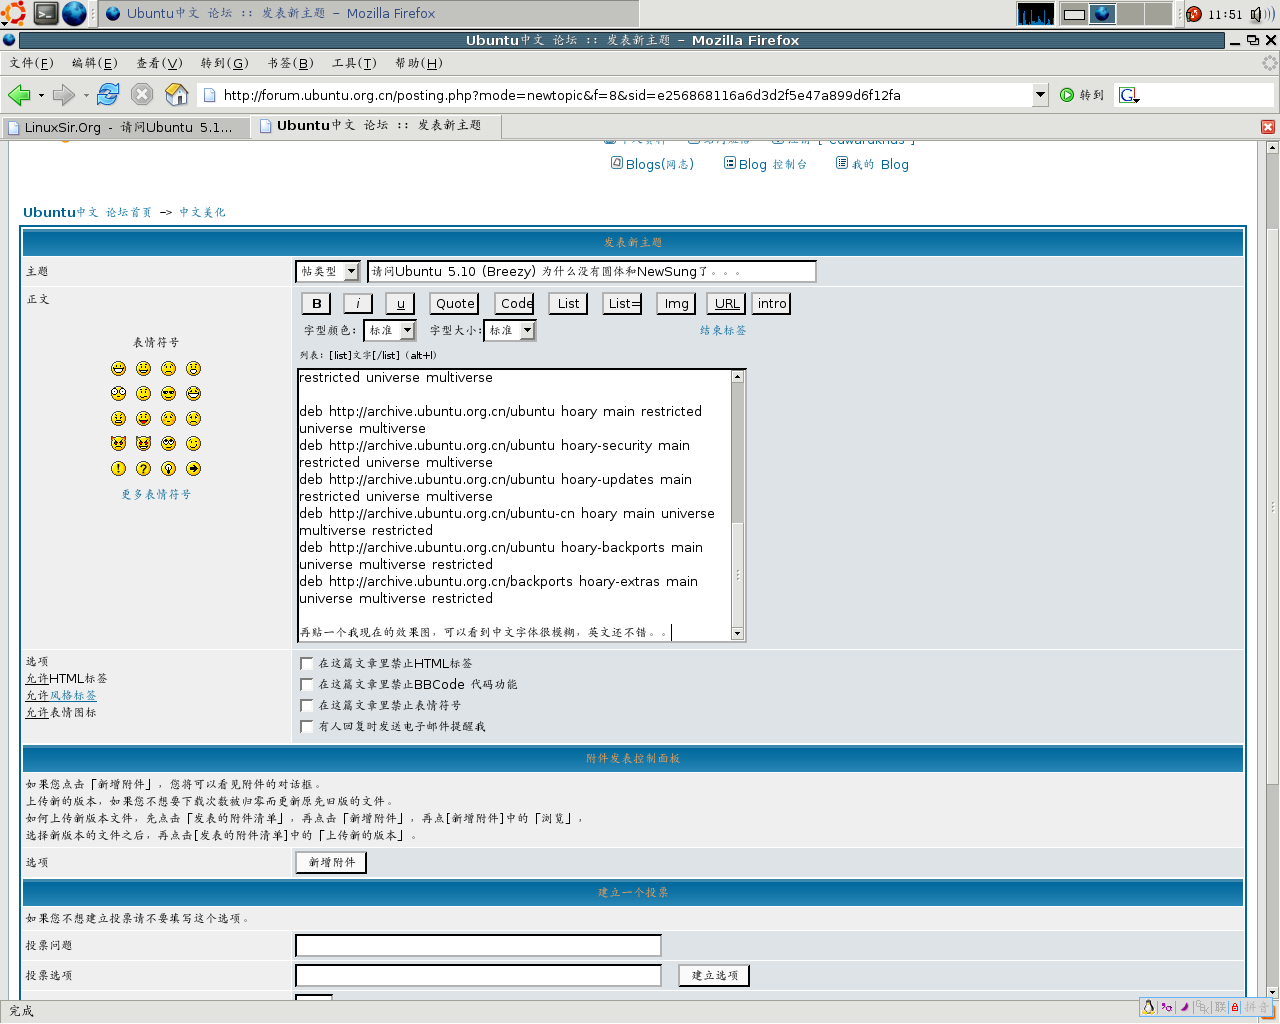This screenshot has width=1280, height=1024.
Task: Click the 结束标签 link
Action: [723, 330]
